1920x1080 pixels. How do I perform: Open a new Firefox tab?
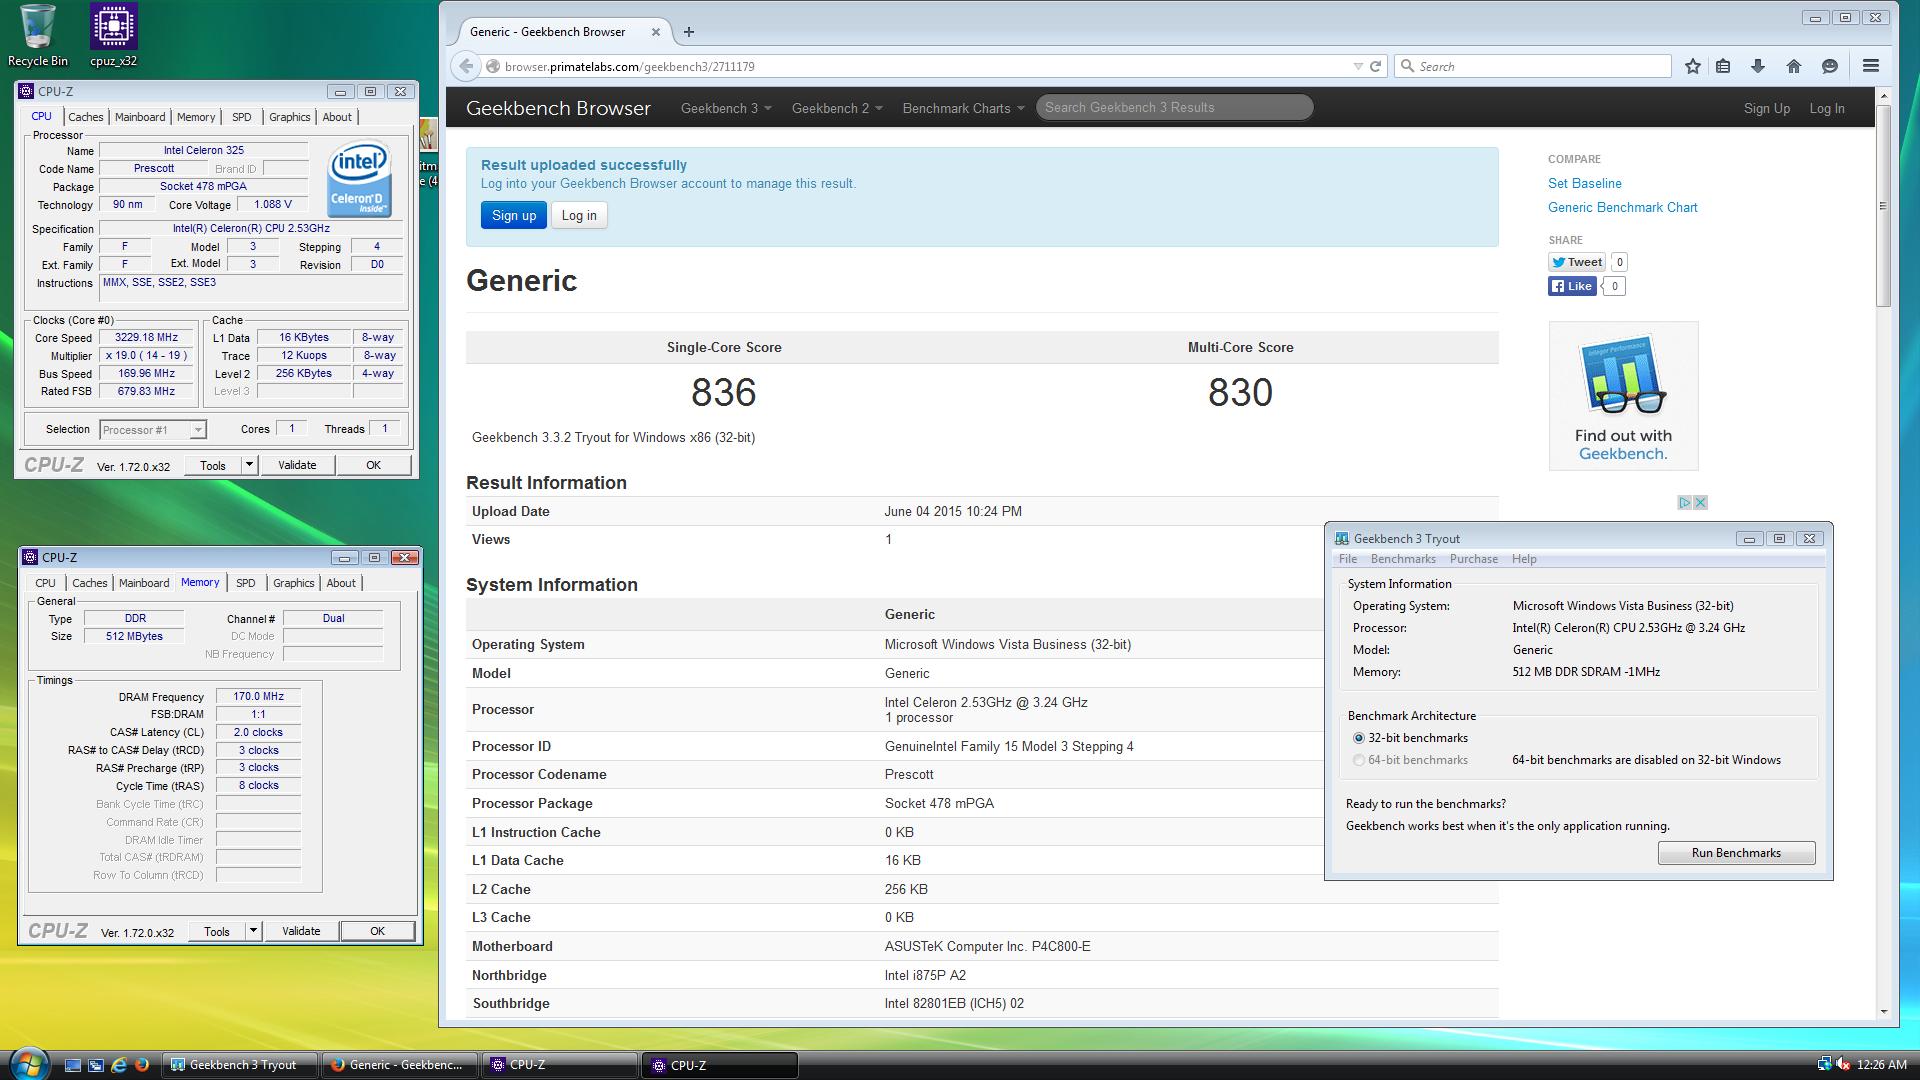688,32
